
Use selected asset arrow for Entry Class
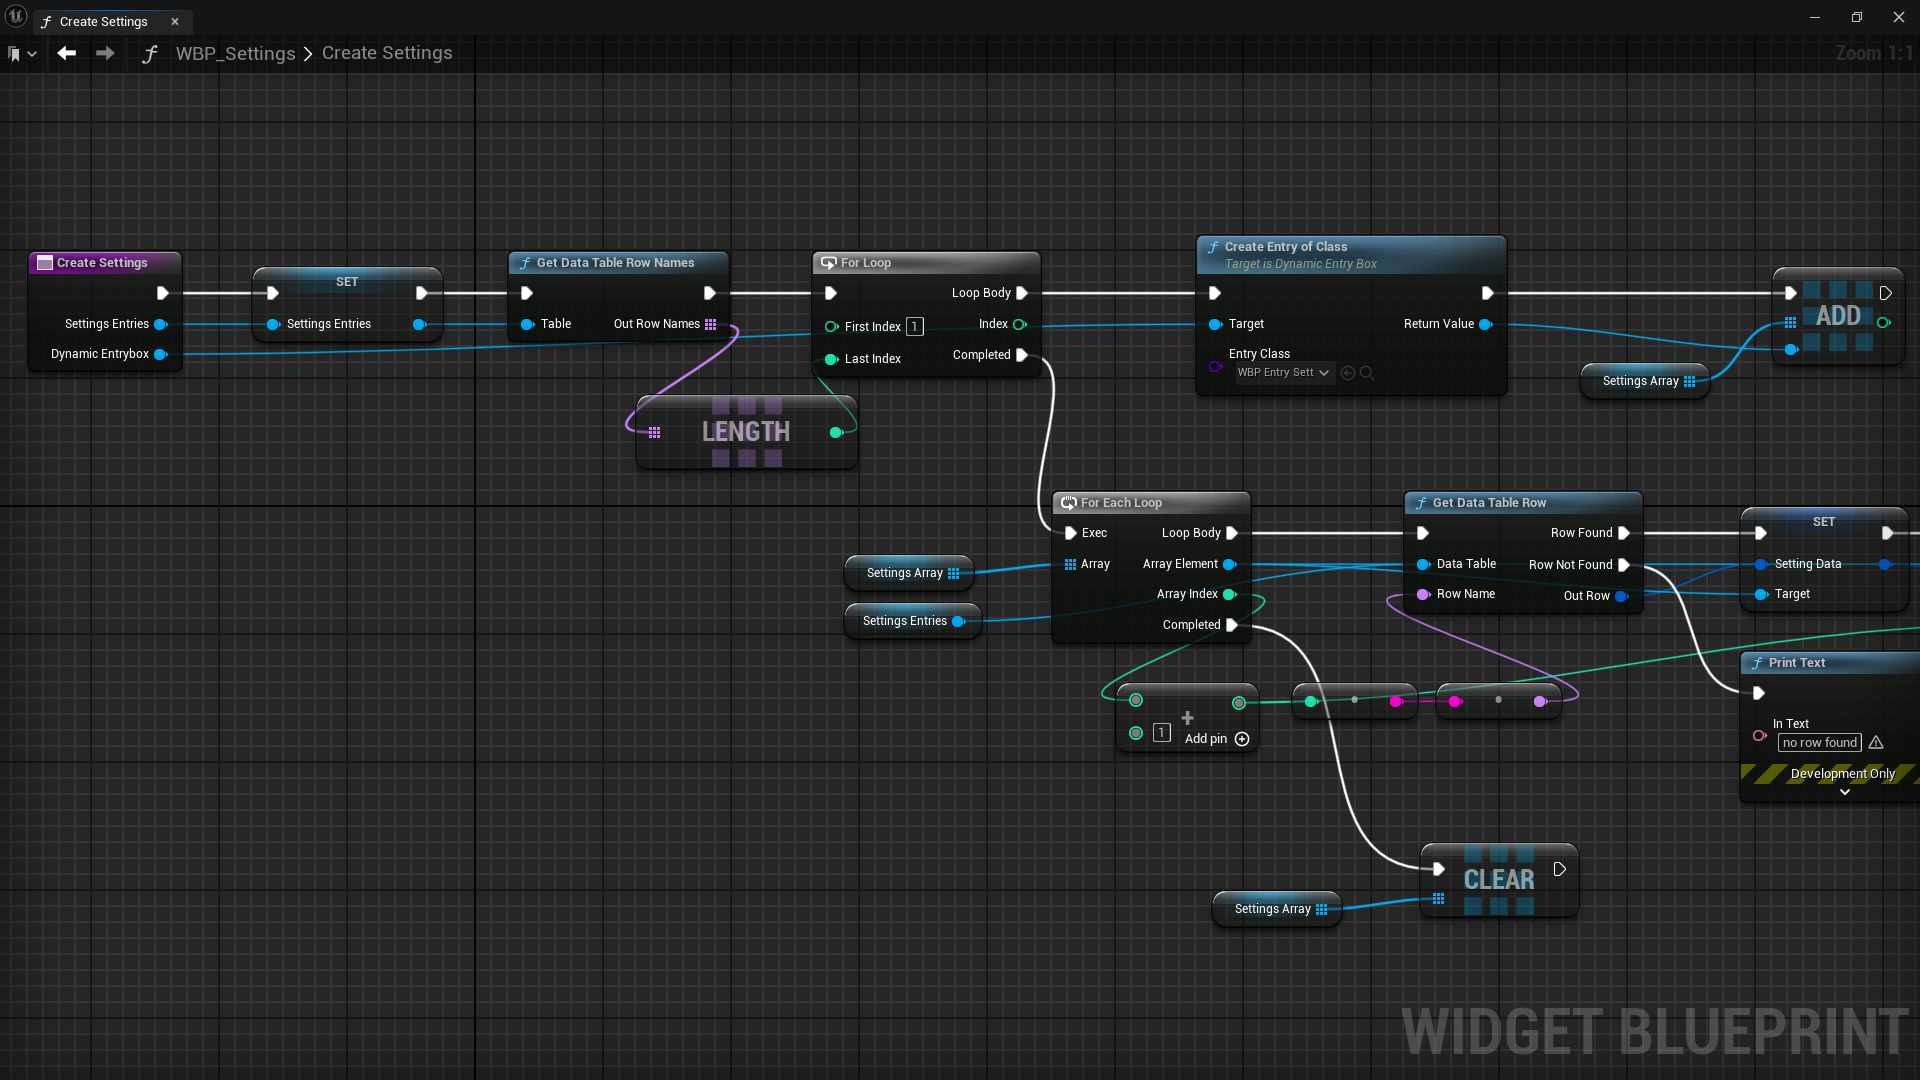[x=1348, y=373]
